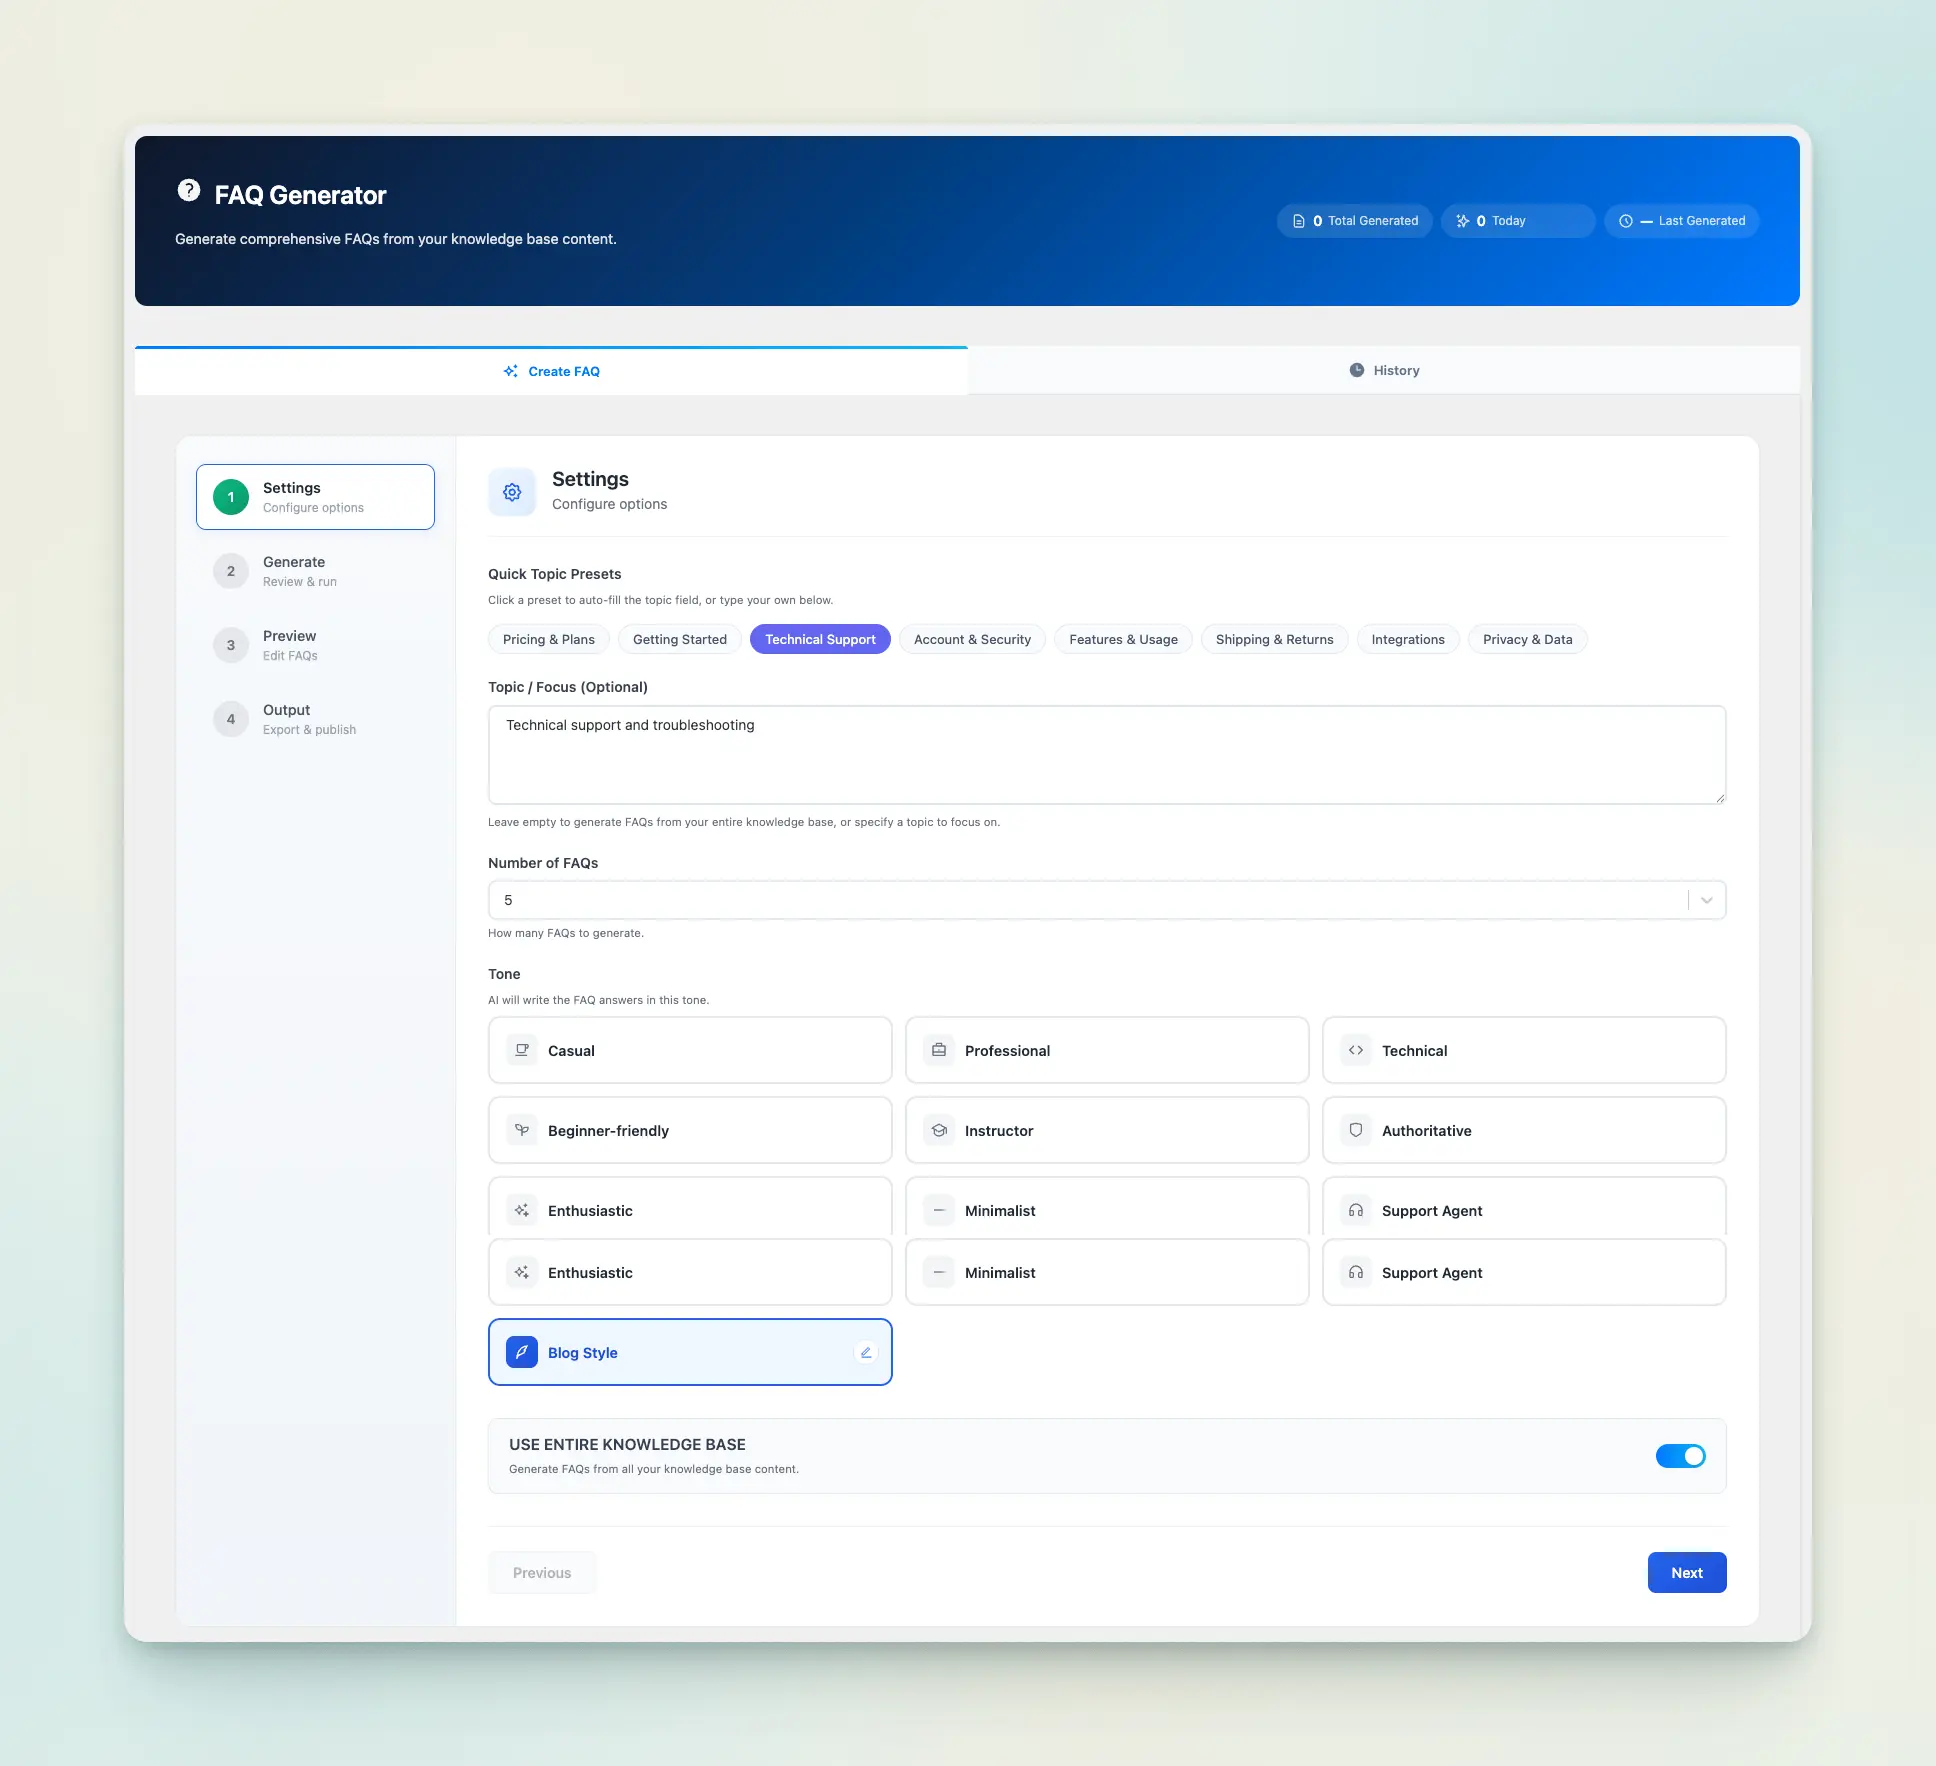Click the code brackets icon on Technical tone
This screenshot has width=1936, height=1766.
pyautogui.click(x=1356, y=1050)
